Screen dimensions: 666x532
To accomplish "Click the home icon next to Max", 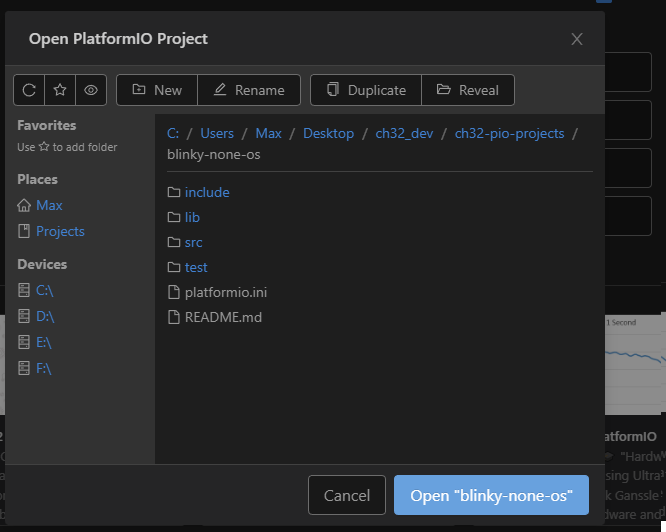I will click(24, 205).
